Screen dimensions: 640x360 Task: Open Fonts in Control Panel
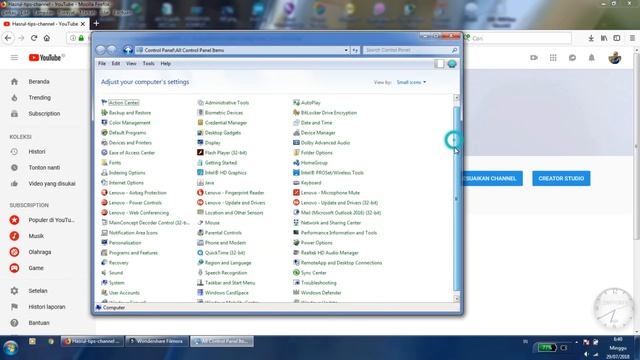[111, 163]
